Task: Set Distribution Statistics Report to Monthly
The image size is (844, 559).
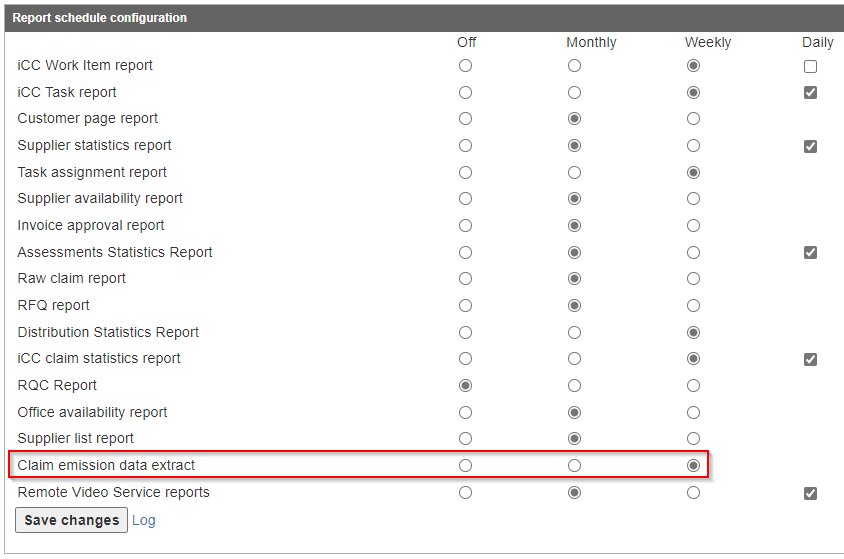Action: click(x=574, y=332)
